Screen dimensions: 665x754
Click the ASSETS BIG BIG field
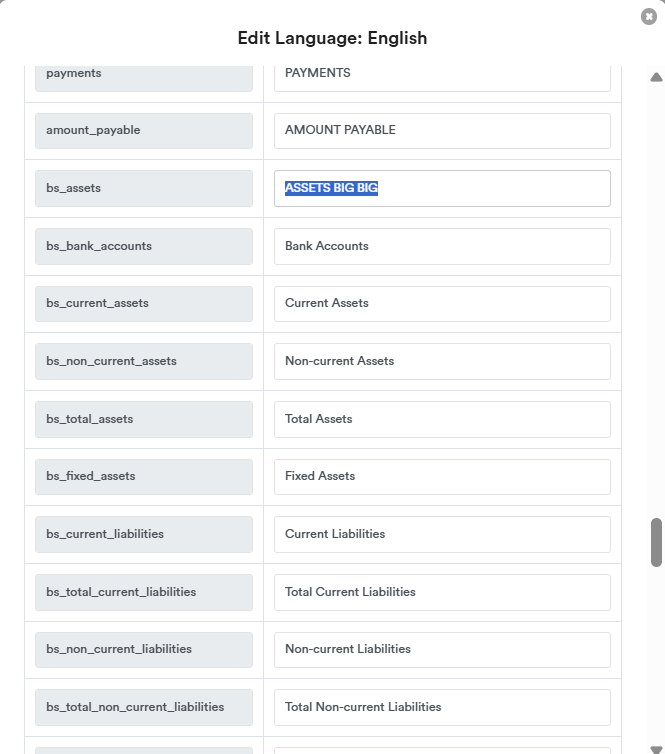click(442, 188)
